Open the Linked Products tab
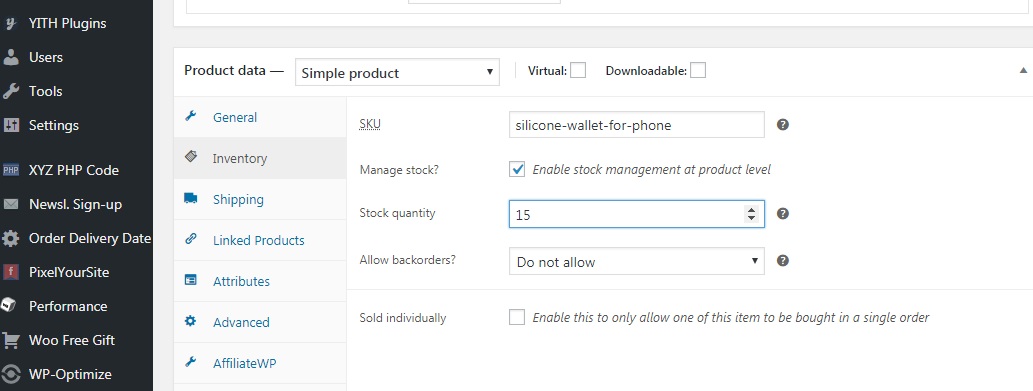Viewport: 1033px width, 391px height. 260,240
